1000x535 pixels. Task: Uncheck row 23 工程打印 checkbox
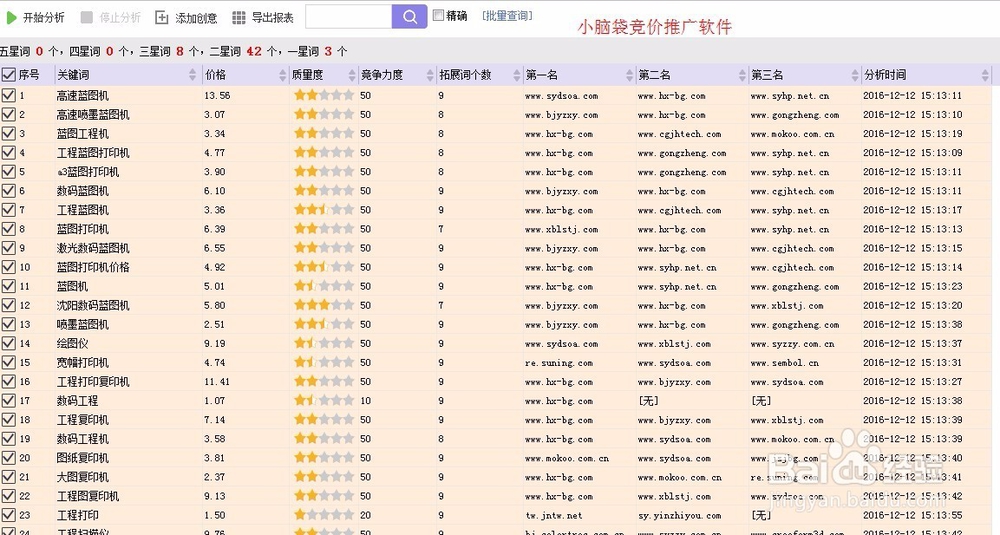[x=8, y=515]
